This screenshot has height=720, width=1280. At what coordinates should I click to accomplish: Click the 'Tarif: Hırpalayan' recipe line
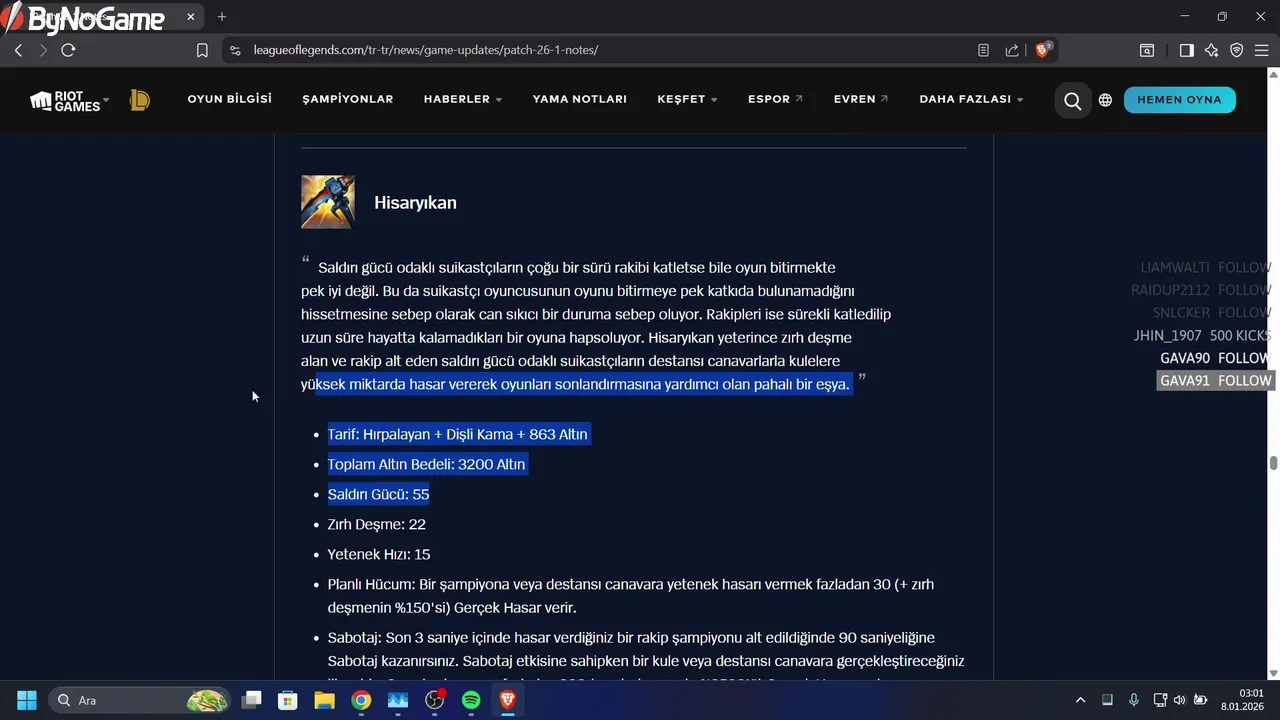pos(458,434)
